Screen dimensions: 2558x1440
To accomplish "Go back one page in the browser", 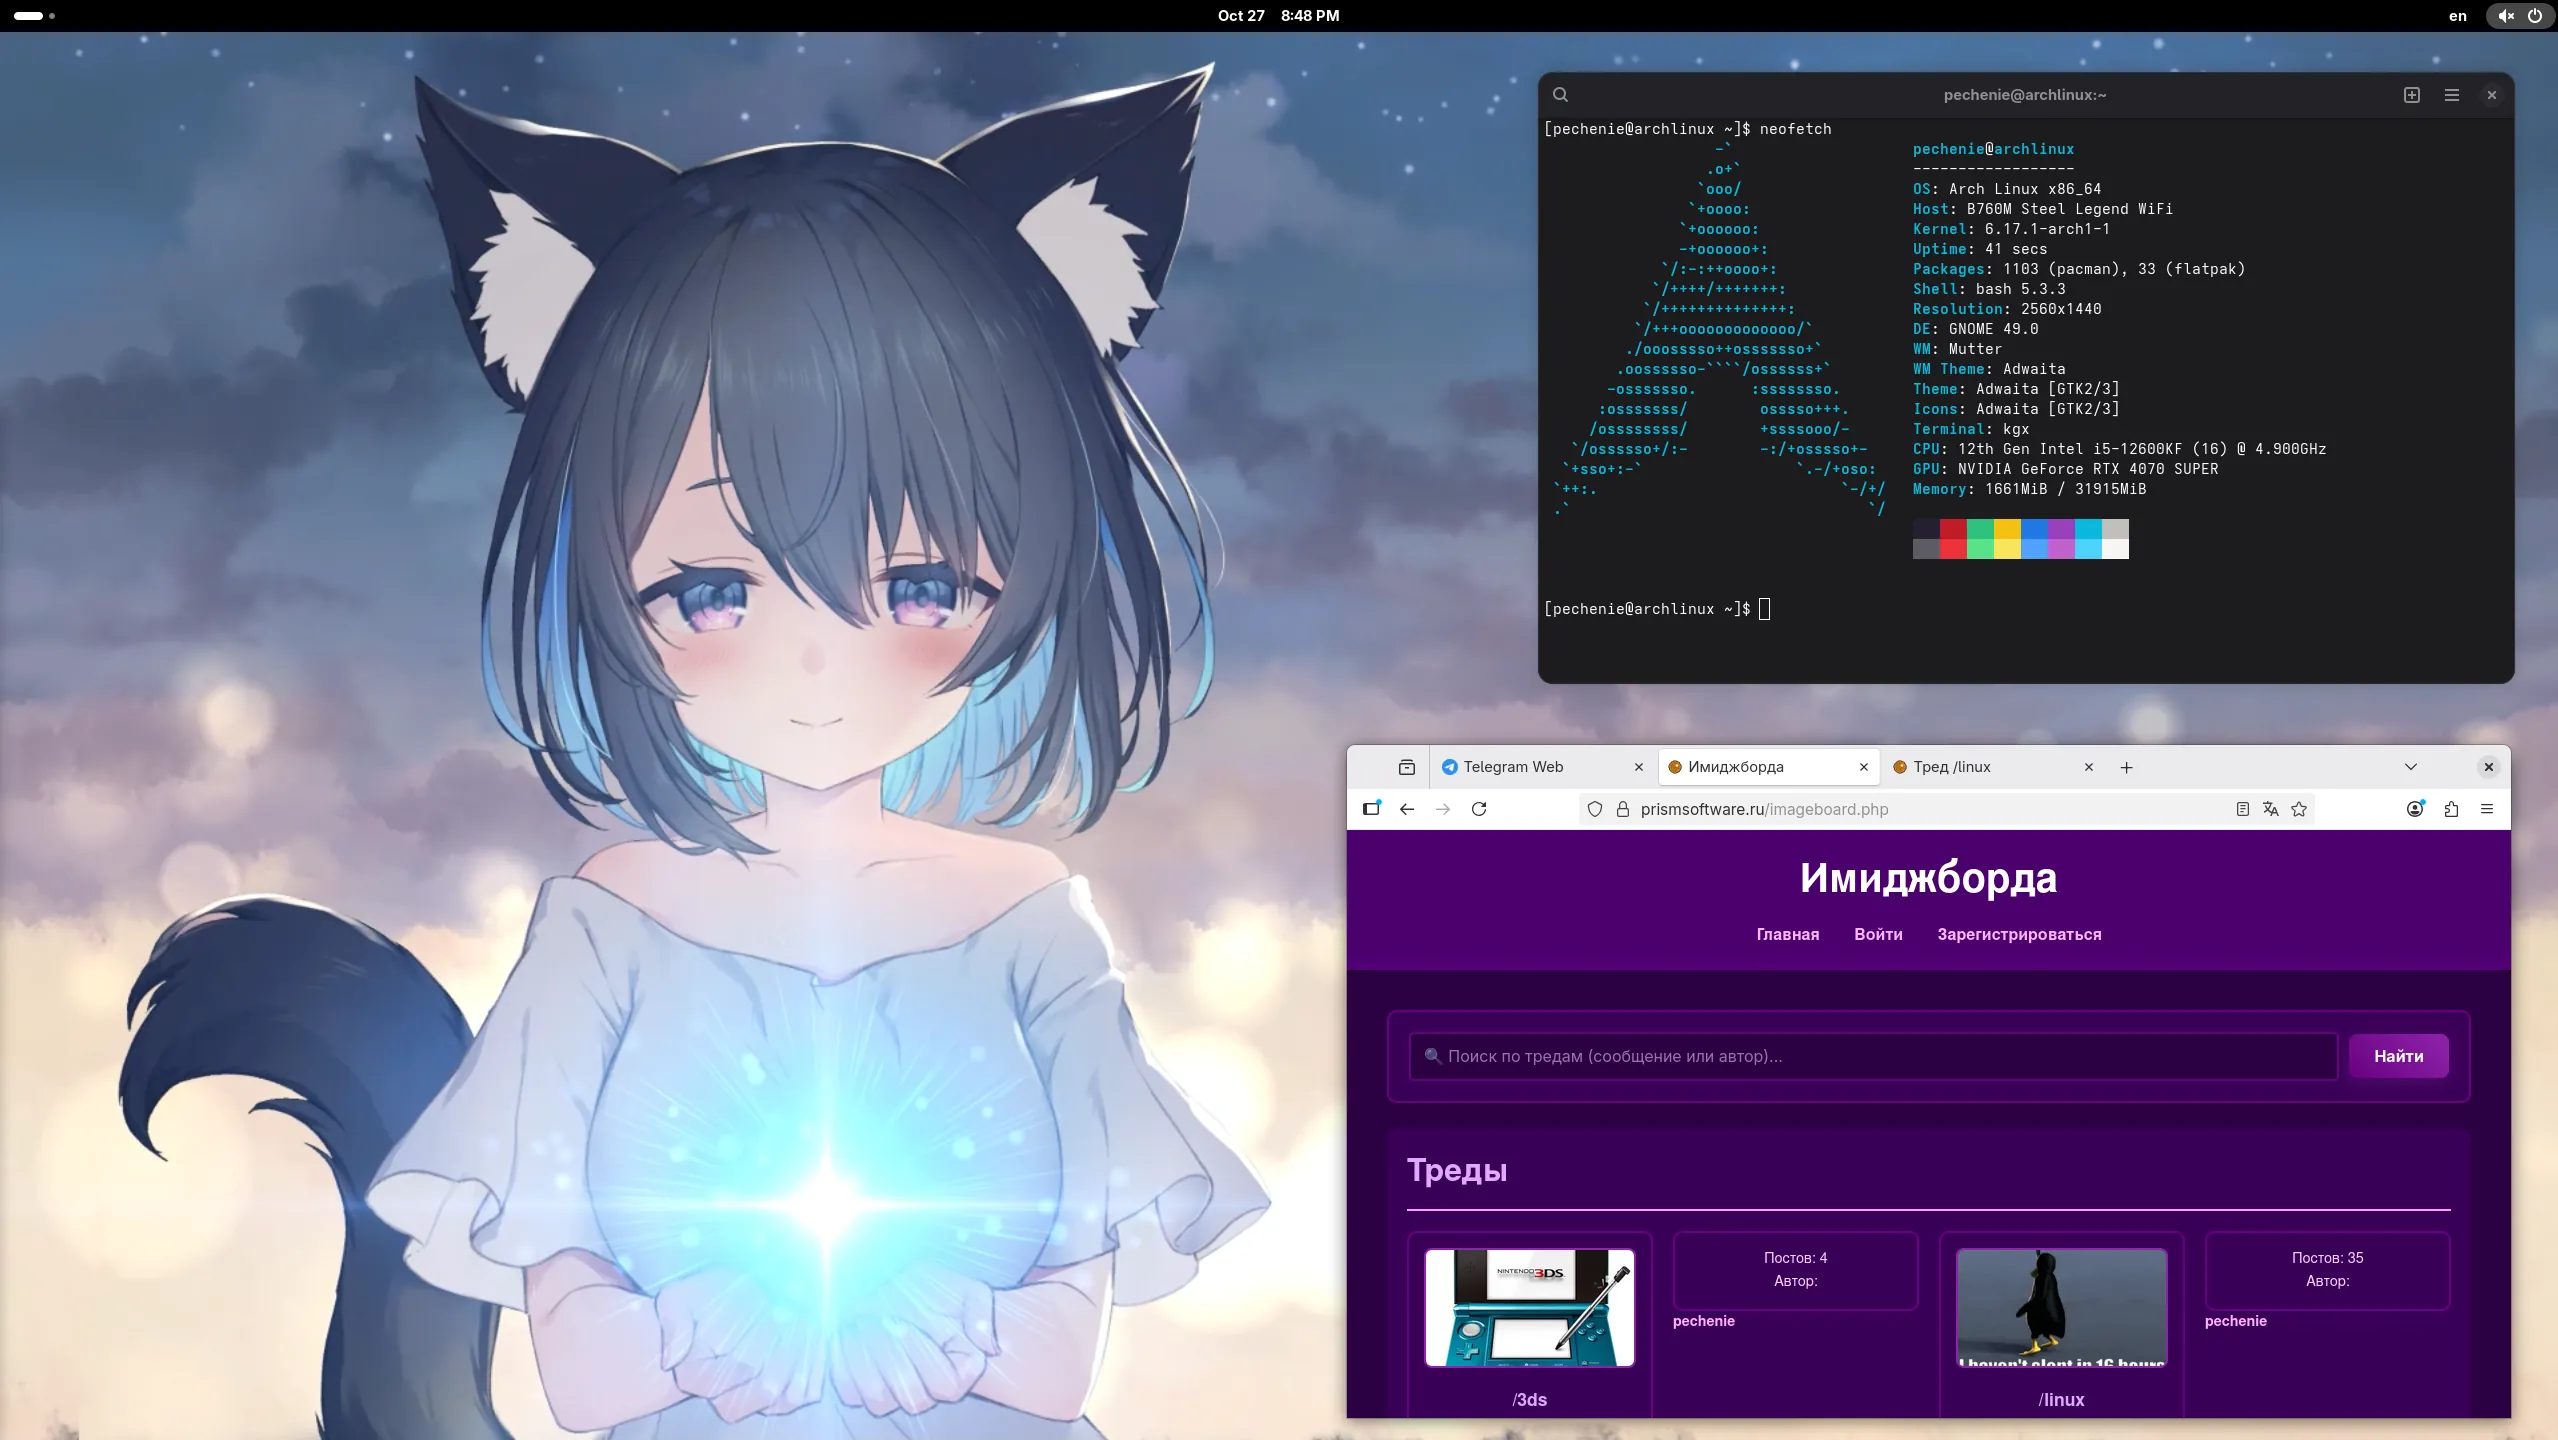I will coord(1407,809).
